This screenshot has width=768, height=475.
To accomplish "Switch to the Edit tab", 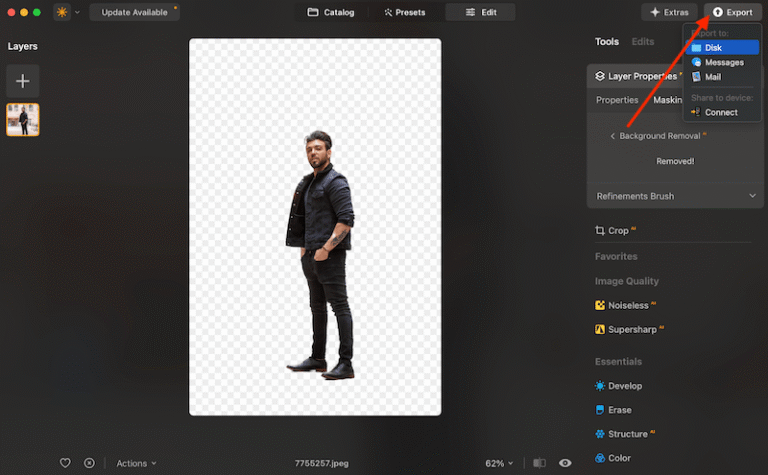I will [x=480, y=12].
